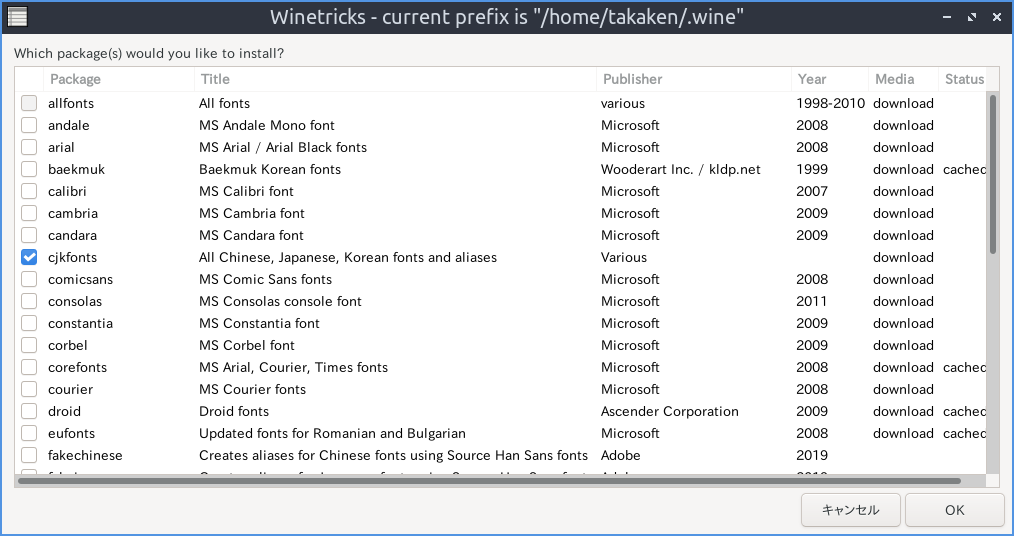Tick the droid package checkbox
The image size is (1014, 536).
pyautogui.click(x=29, y=411)
